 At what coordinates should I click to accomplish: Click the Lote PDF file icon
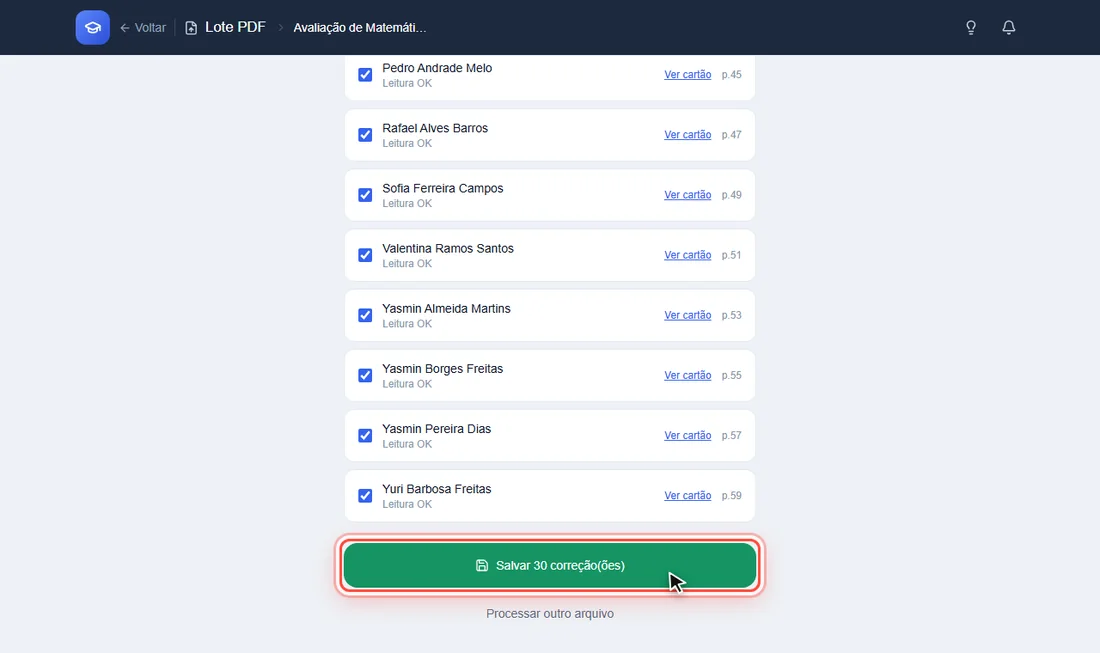pyautogui.click(x=191, y=28)
